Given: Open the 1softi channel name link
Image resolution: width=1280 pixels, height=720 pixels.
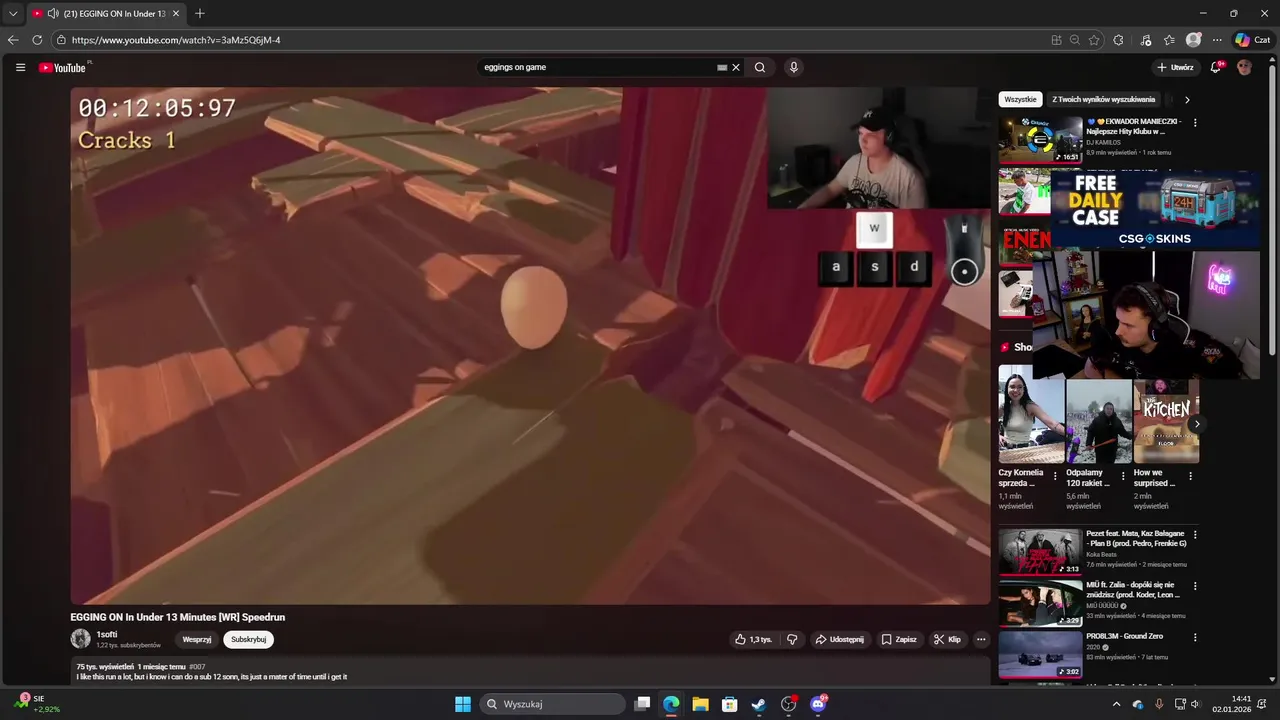Looking at the screenshot, I should click(x=107, y=634).
